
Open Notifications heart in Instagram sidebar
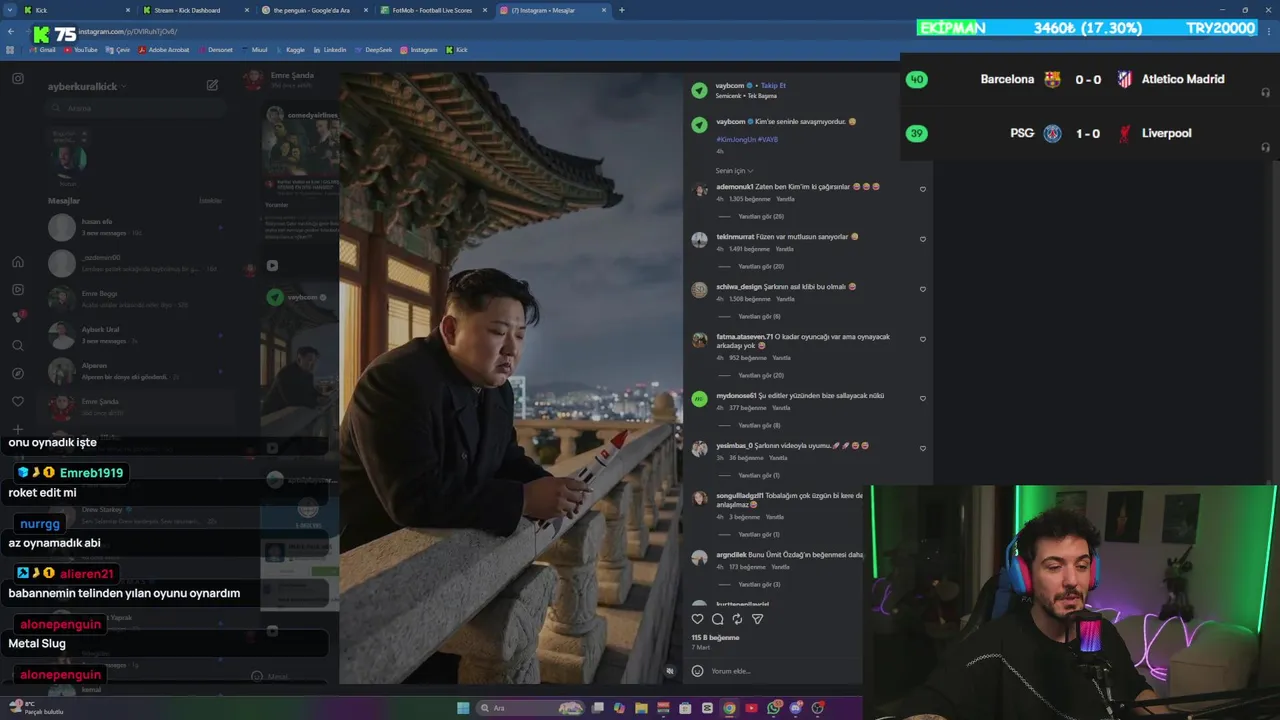[18, 401]
